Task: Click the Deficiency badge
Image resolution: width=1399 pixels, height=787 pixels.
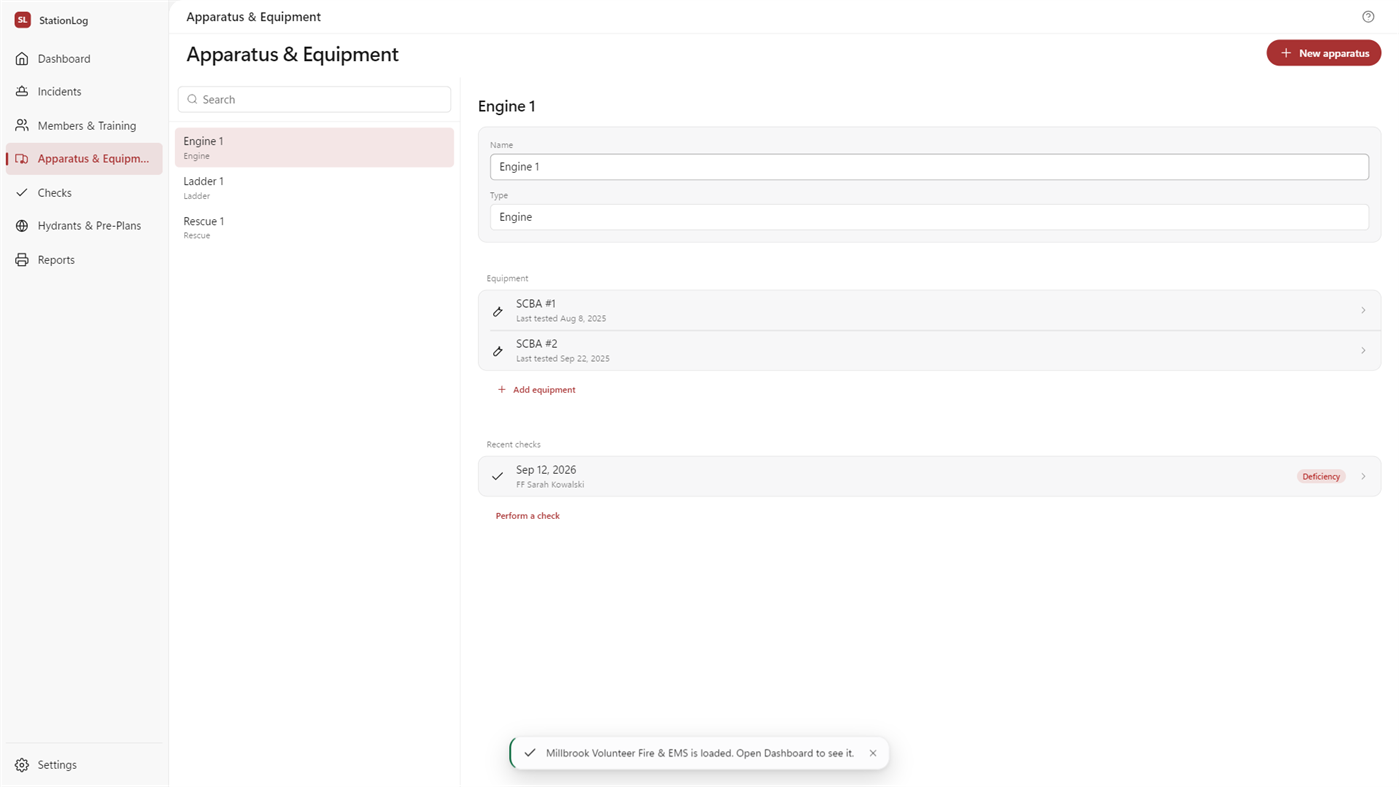Action: pos(1321,477)
